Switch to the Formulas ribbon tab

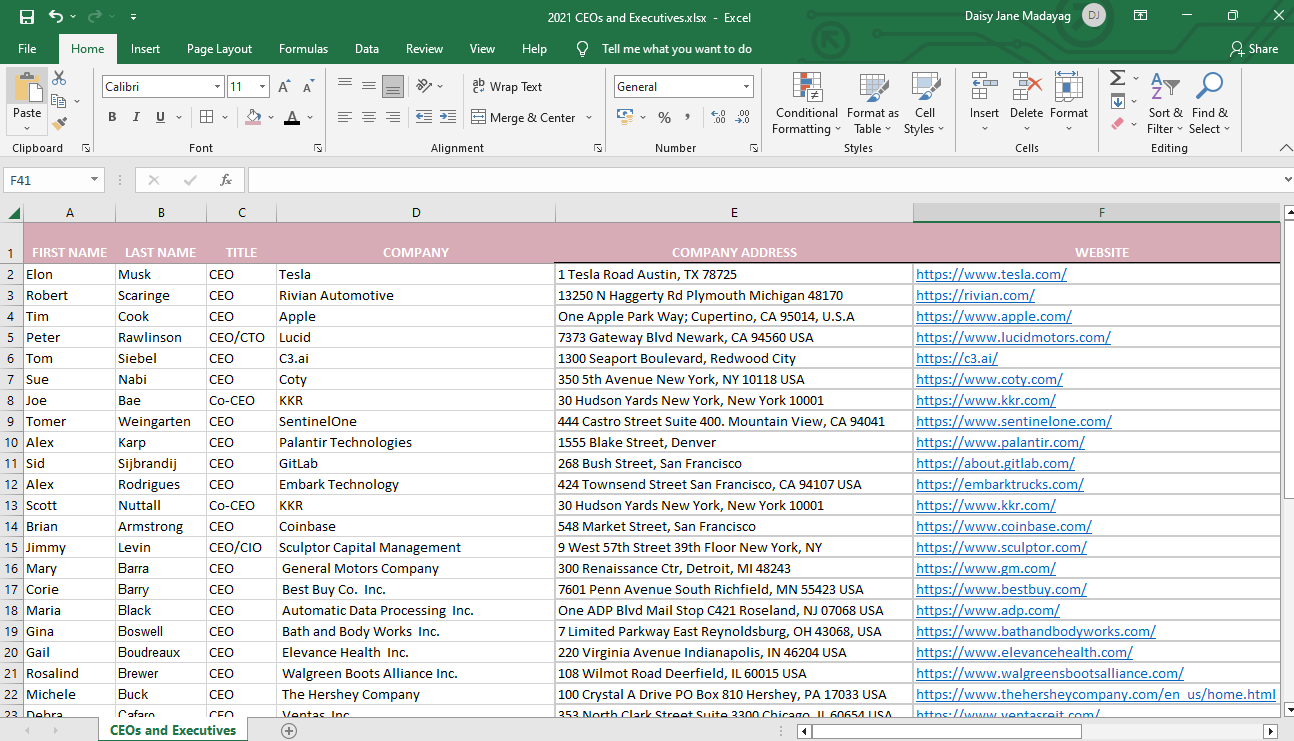pos(303,49)
